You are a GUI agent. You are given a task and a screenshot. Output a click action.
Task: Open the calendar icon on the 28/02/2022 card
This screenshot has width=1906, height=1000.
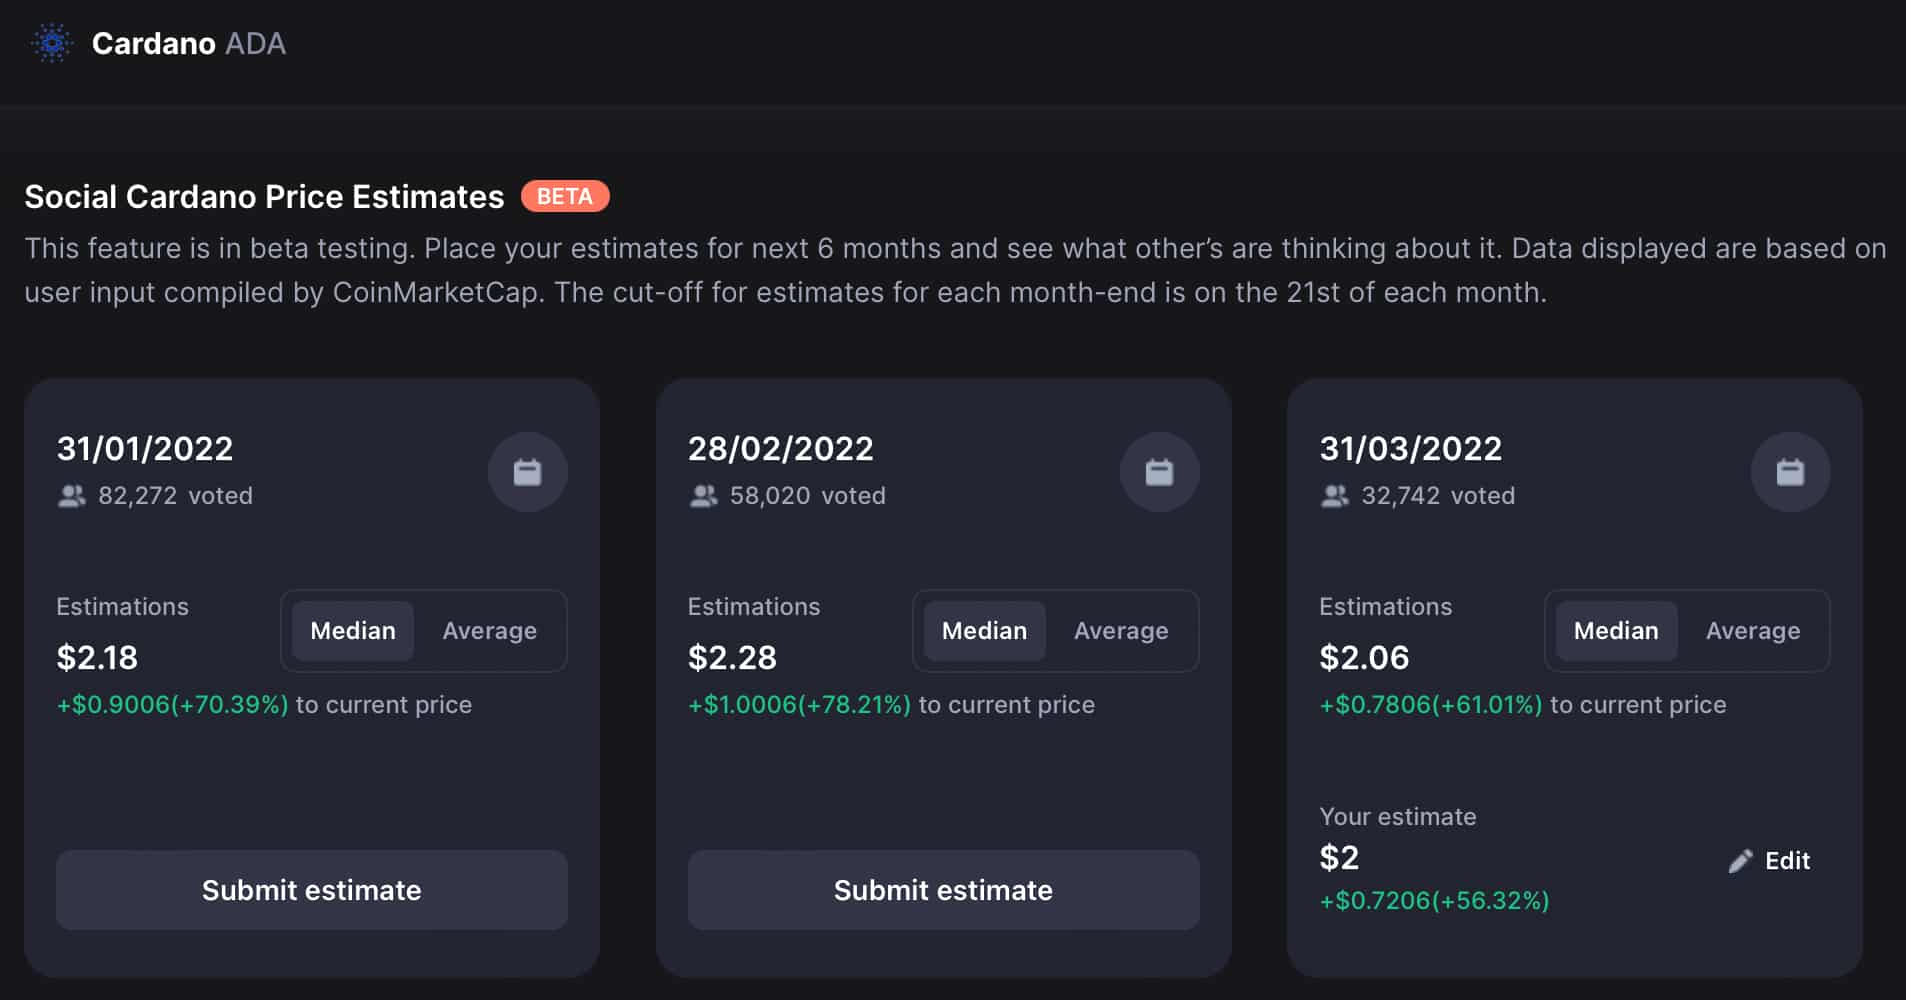(x=1159, y=471)
